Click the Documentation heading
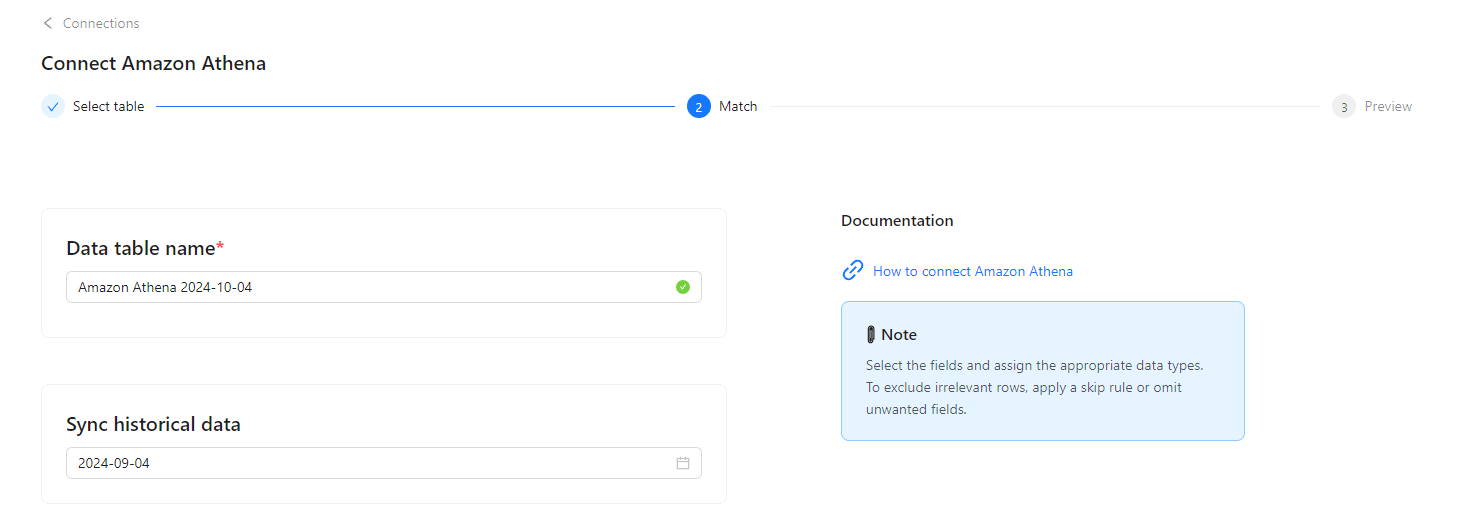This screenshot has width=1459, height=517. click(x=897, y=221)
